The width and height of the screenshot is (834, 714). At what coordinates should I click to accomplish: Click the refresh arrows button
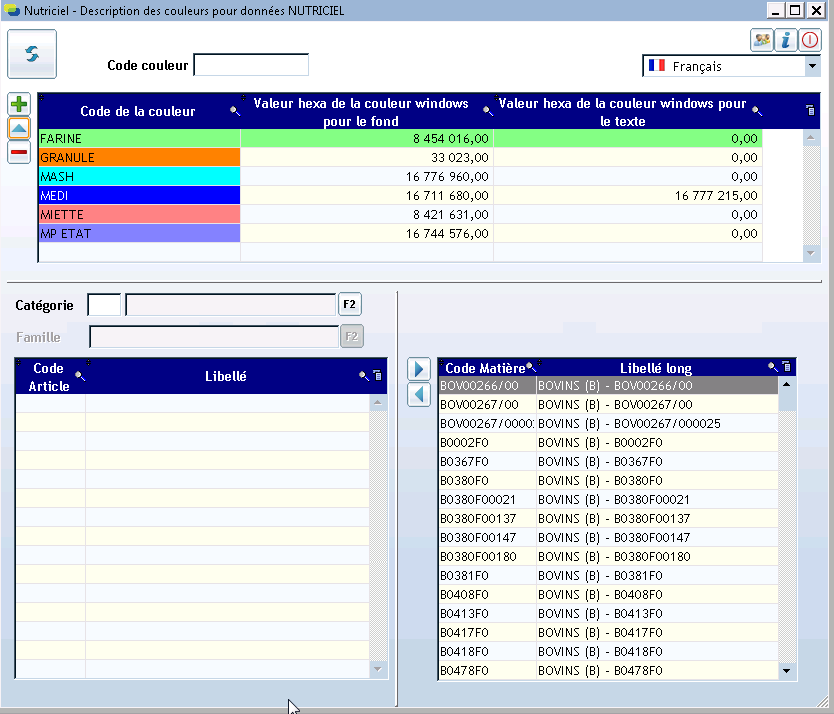pyautogui.click(x=32, y=54)
